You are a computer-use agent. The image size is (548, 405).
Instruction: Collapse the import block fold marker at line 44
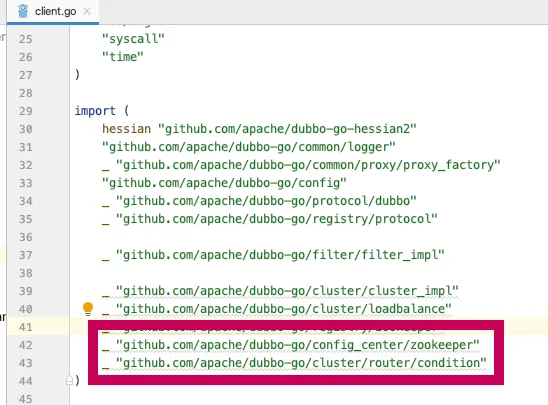69,380
